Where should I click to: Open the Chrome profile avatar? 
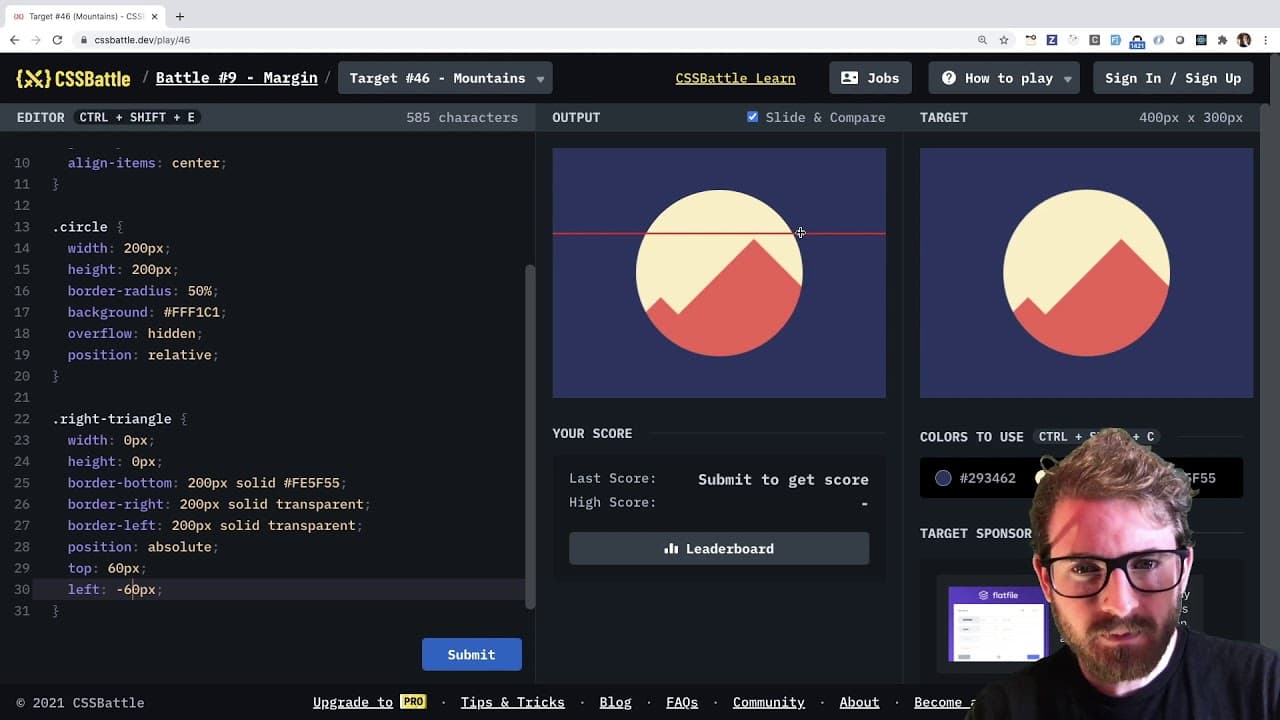[1244, 40]
